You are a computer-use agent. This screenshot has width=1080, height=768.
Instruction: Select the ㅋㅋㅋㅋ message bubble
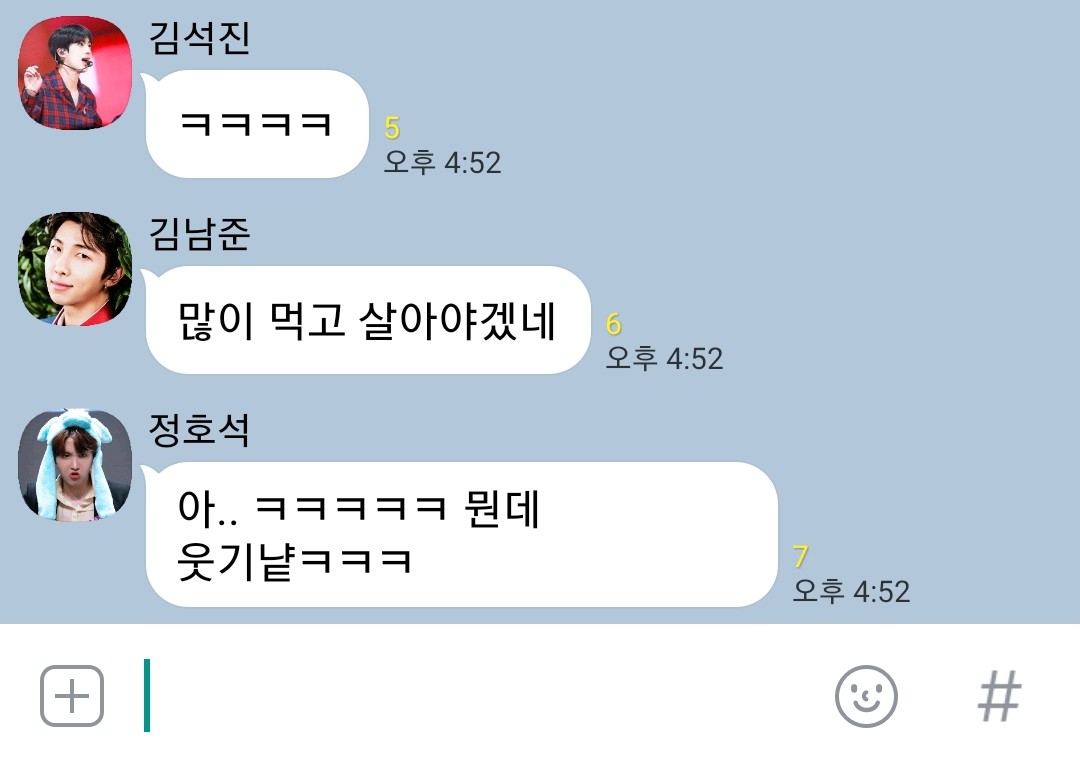click(x=256, y=124)
